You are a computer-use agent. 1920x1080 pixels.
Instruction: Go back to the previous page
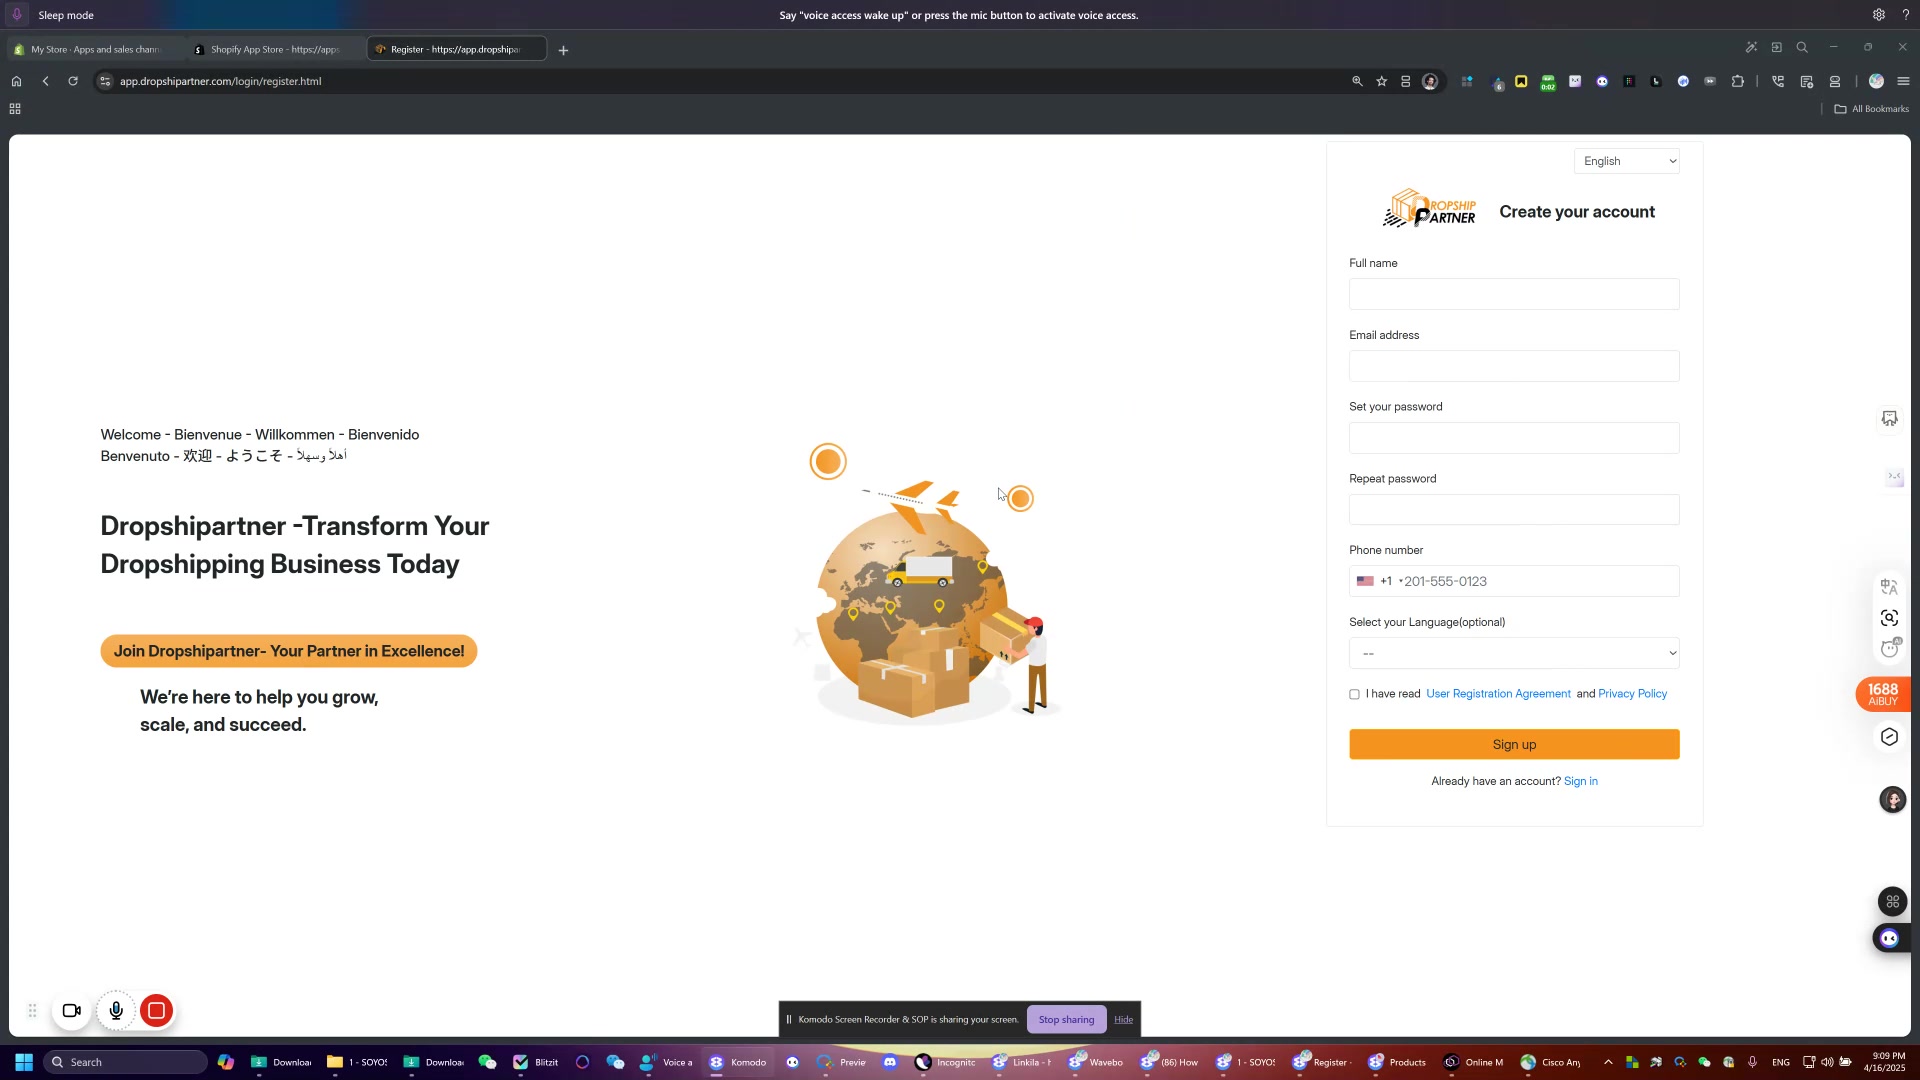point(45,81)
